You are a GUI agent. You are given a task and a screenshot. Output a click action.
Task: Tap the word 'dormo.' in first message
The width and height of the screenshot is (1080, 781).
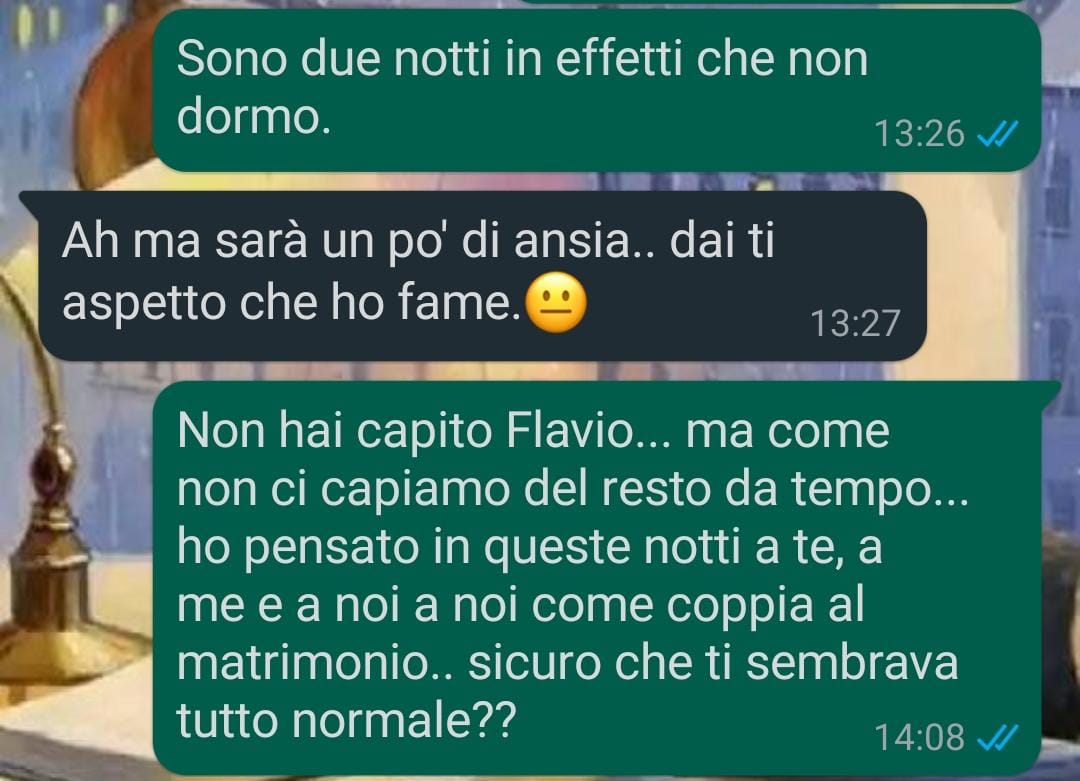[253, 116]
